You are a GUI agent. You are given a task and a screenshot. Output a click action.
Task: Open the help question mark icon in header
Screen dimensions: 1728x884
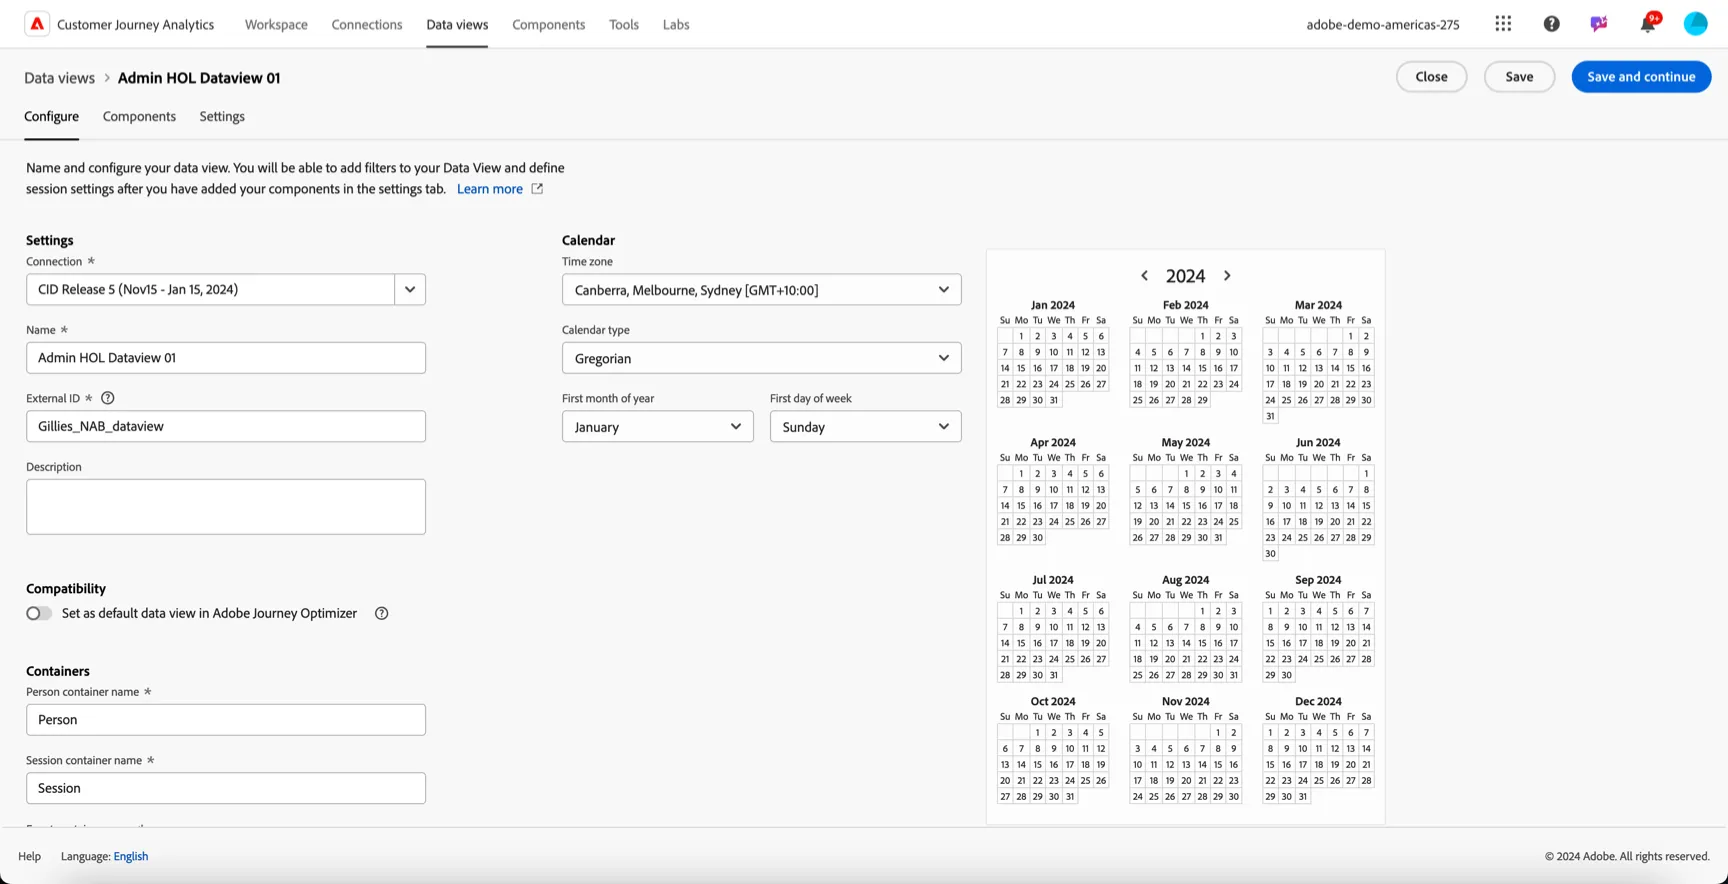pos(1551,24)
